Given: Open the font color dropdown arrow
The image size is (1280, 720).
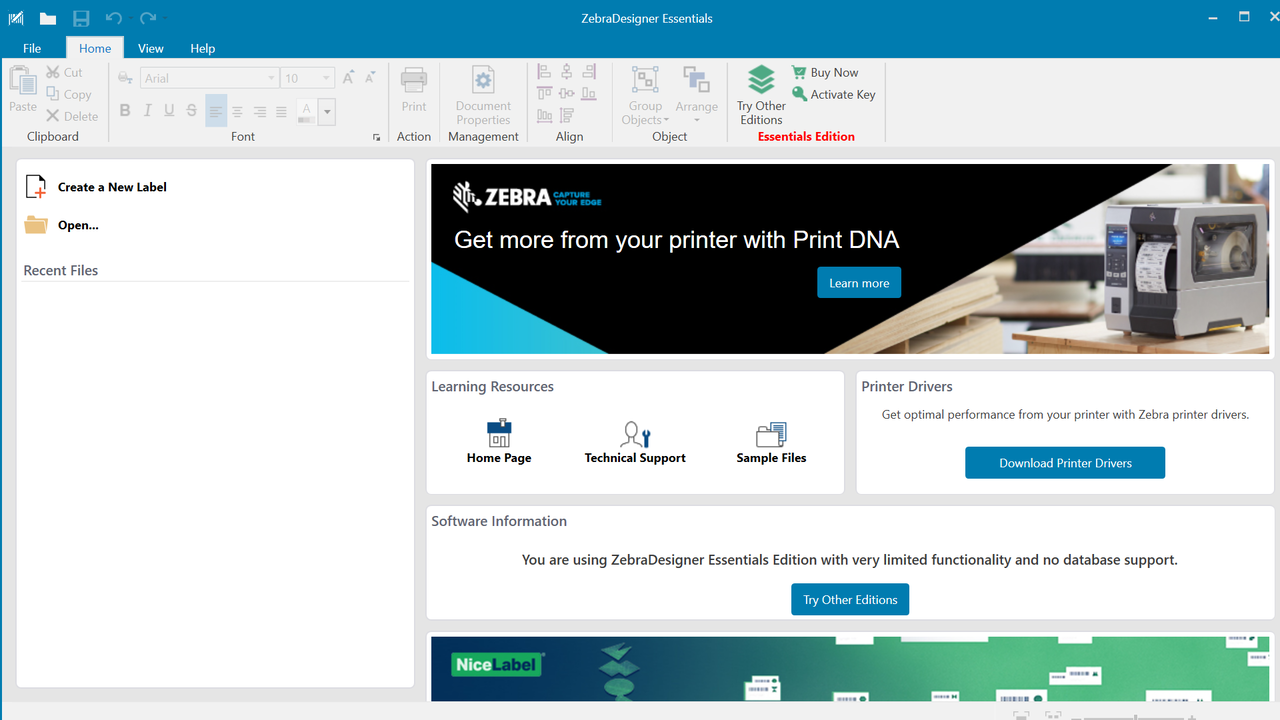Looking at the screenshot, I should pyautogui.click(x=327, y=111).
